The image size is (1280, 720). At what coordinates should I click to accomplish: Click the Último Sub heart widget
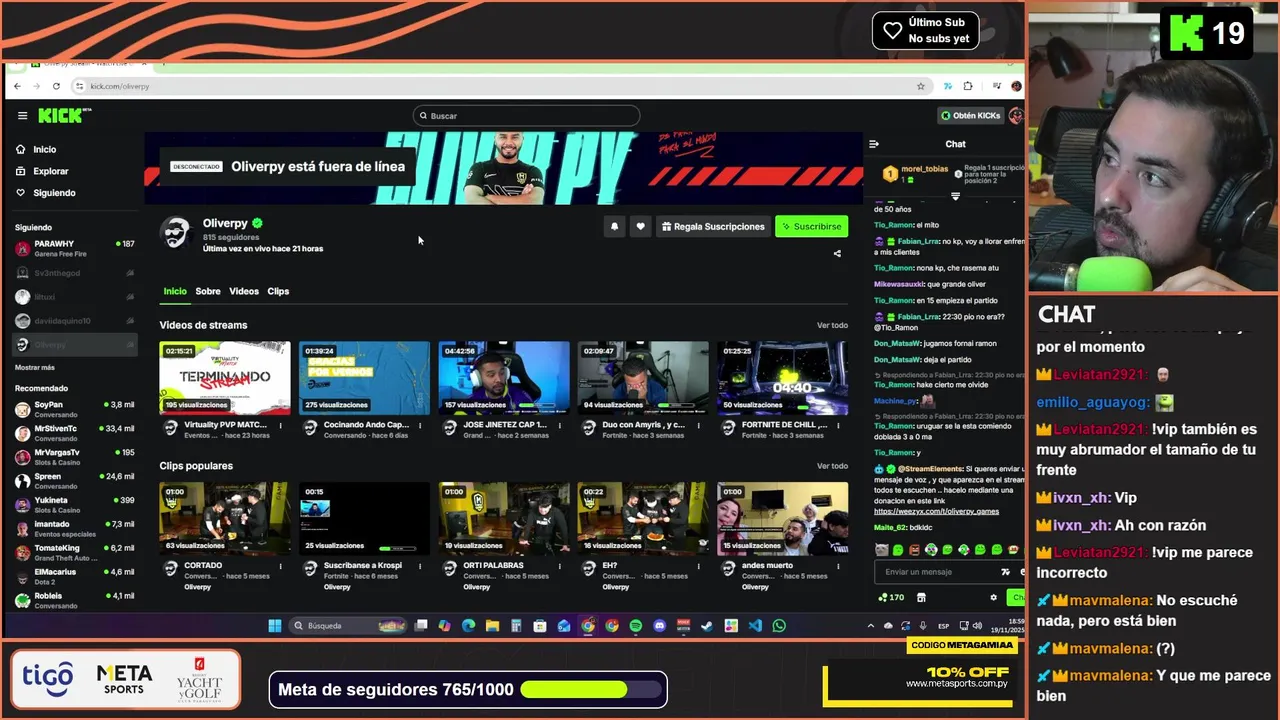(x=925, y=30)
